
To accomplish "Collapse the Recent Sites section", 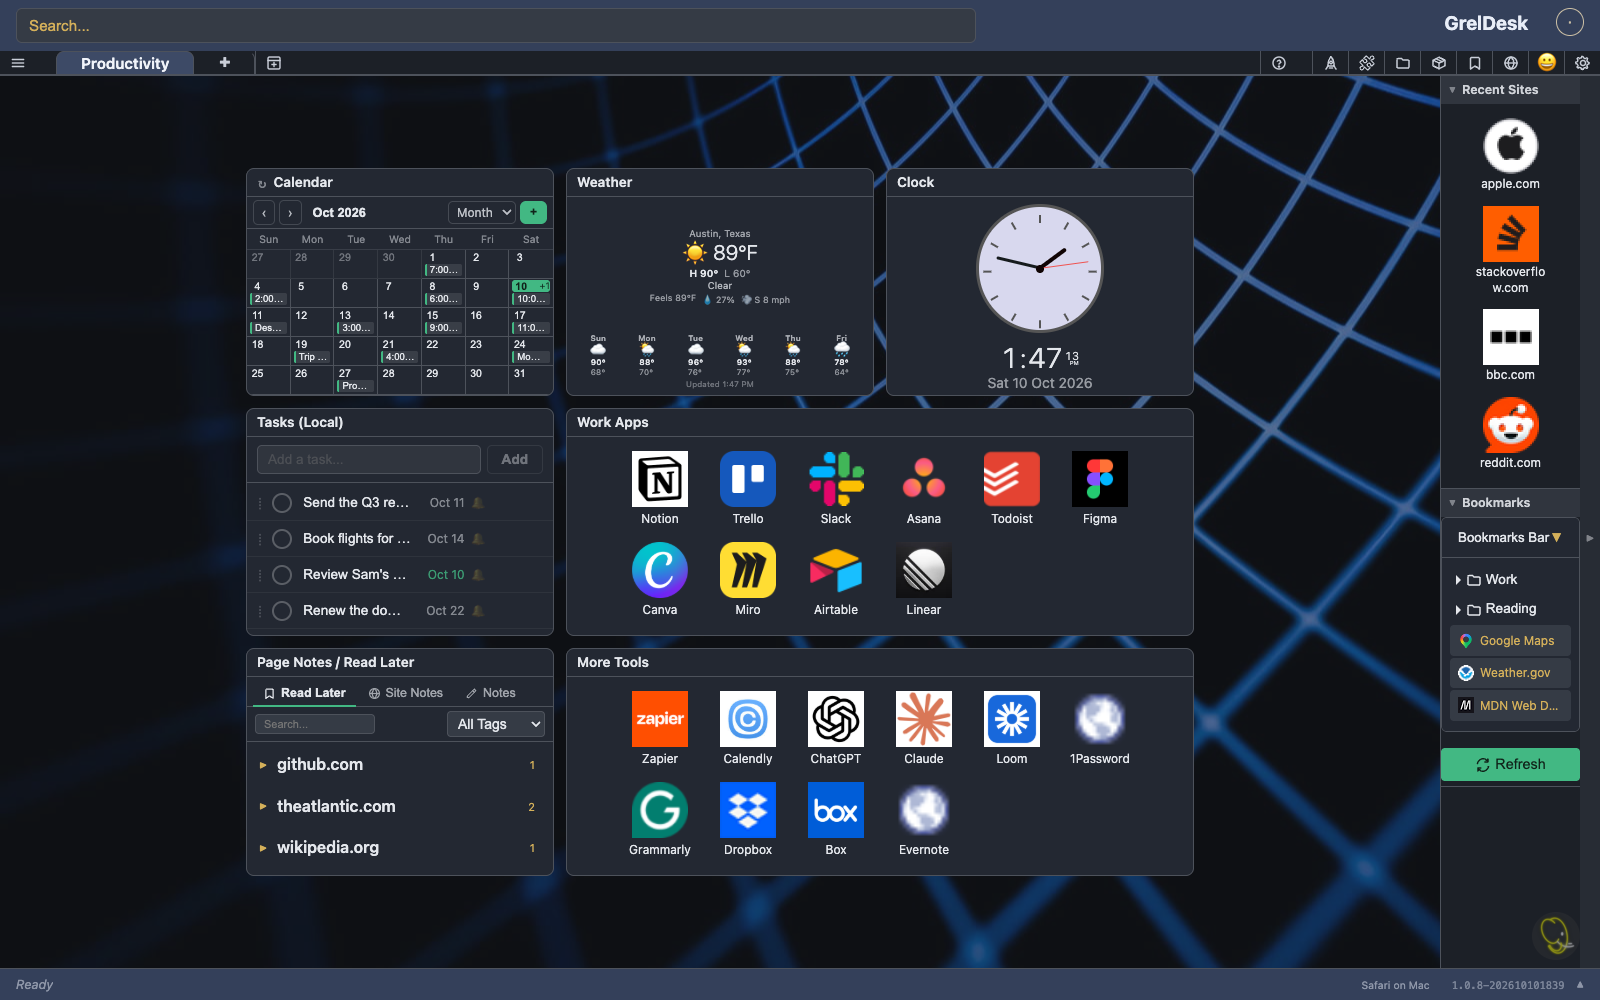I will (x=1452, y=90).
